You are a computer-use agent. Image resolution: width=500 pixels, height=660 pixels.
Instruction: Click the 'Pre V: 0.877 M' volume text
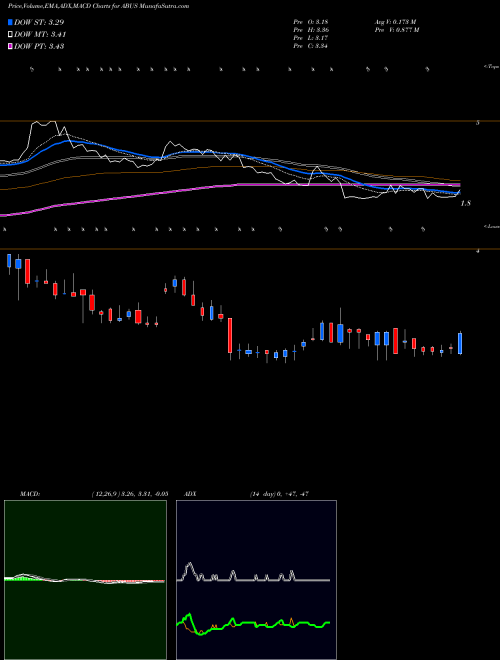396,29
